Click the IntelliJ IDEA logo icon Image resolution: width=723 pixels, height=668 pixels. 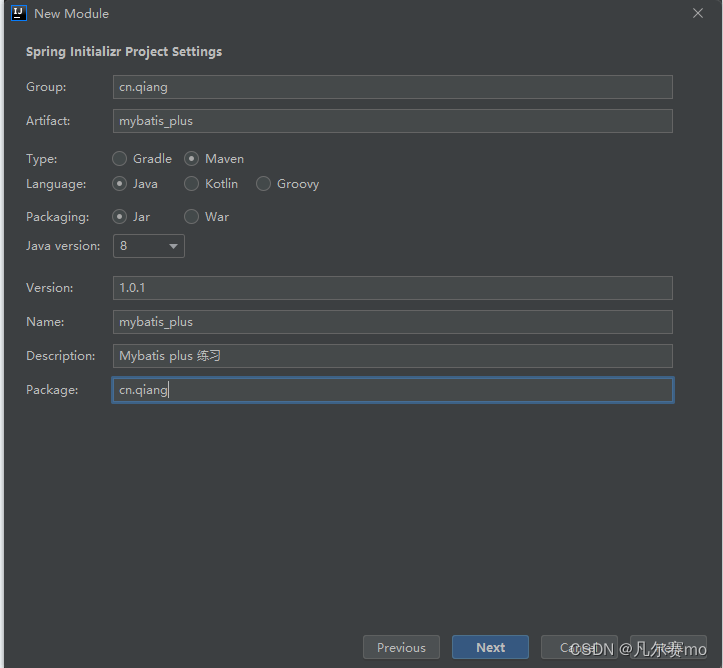19,13
